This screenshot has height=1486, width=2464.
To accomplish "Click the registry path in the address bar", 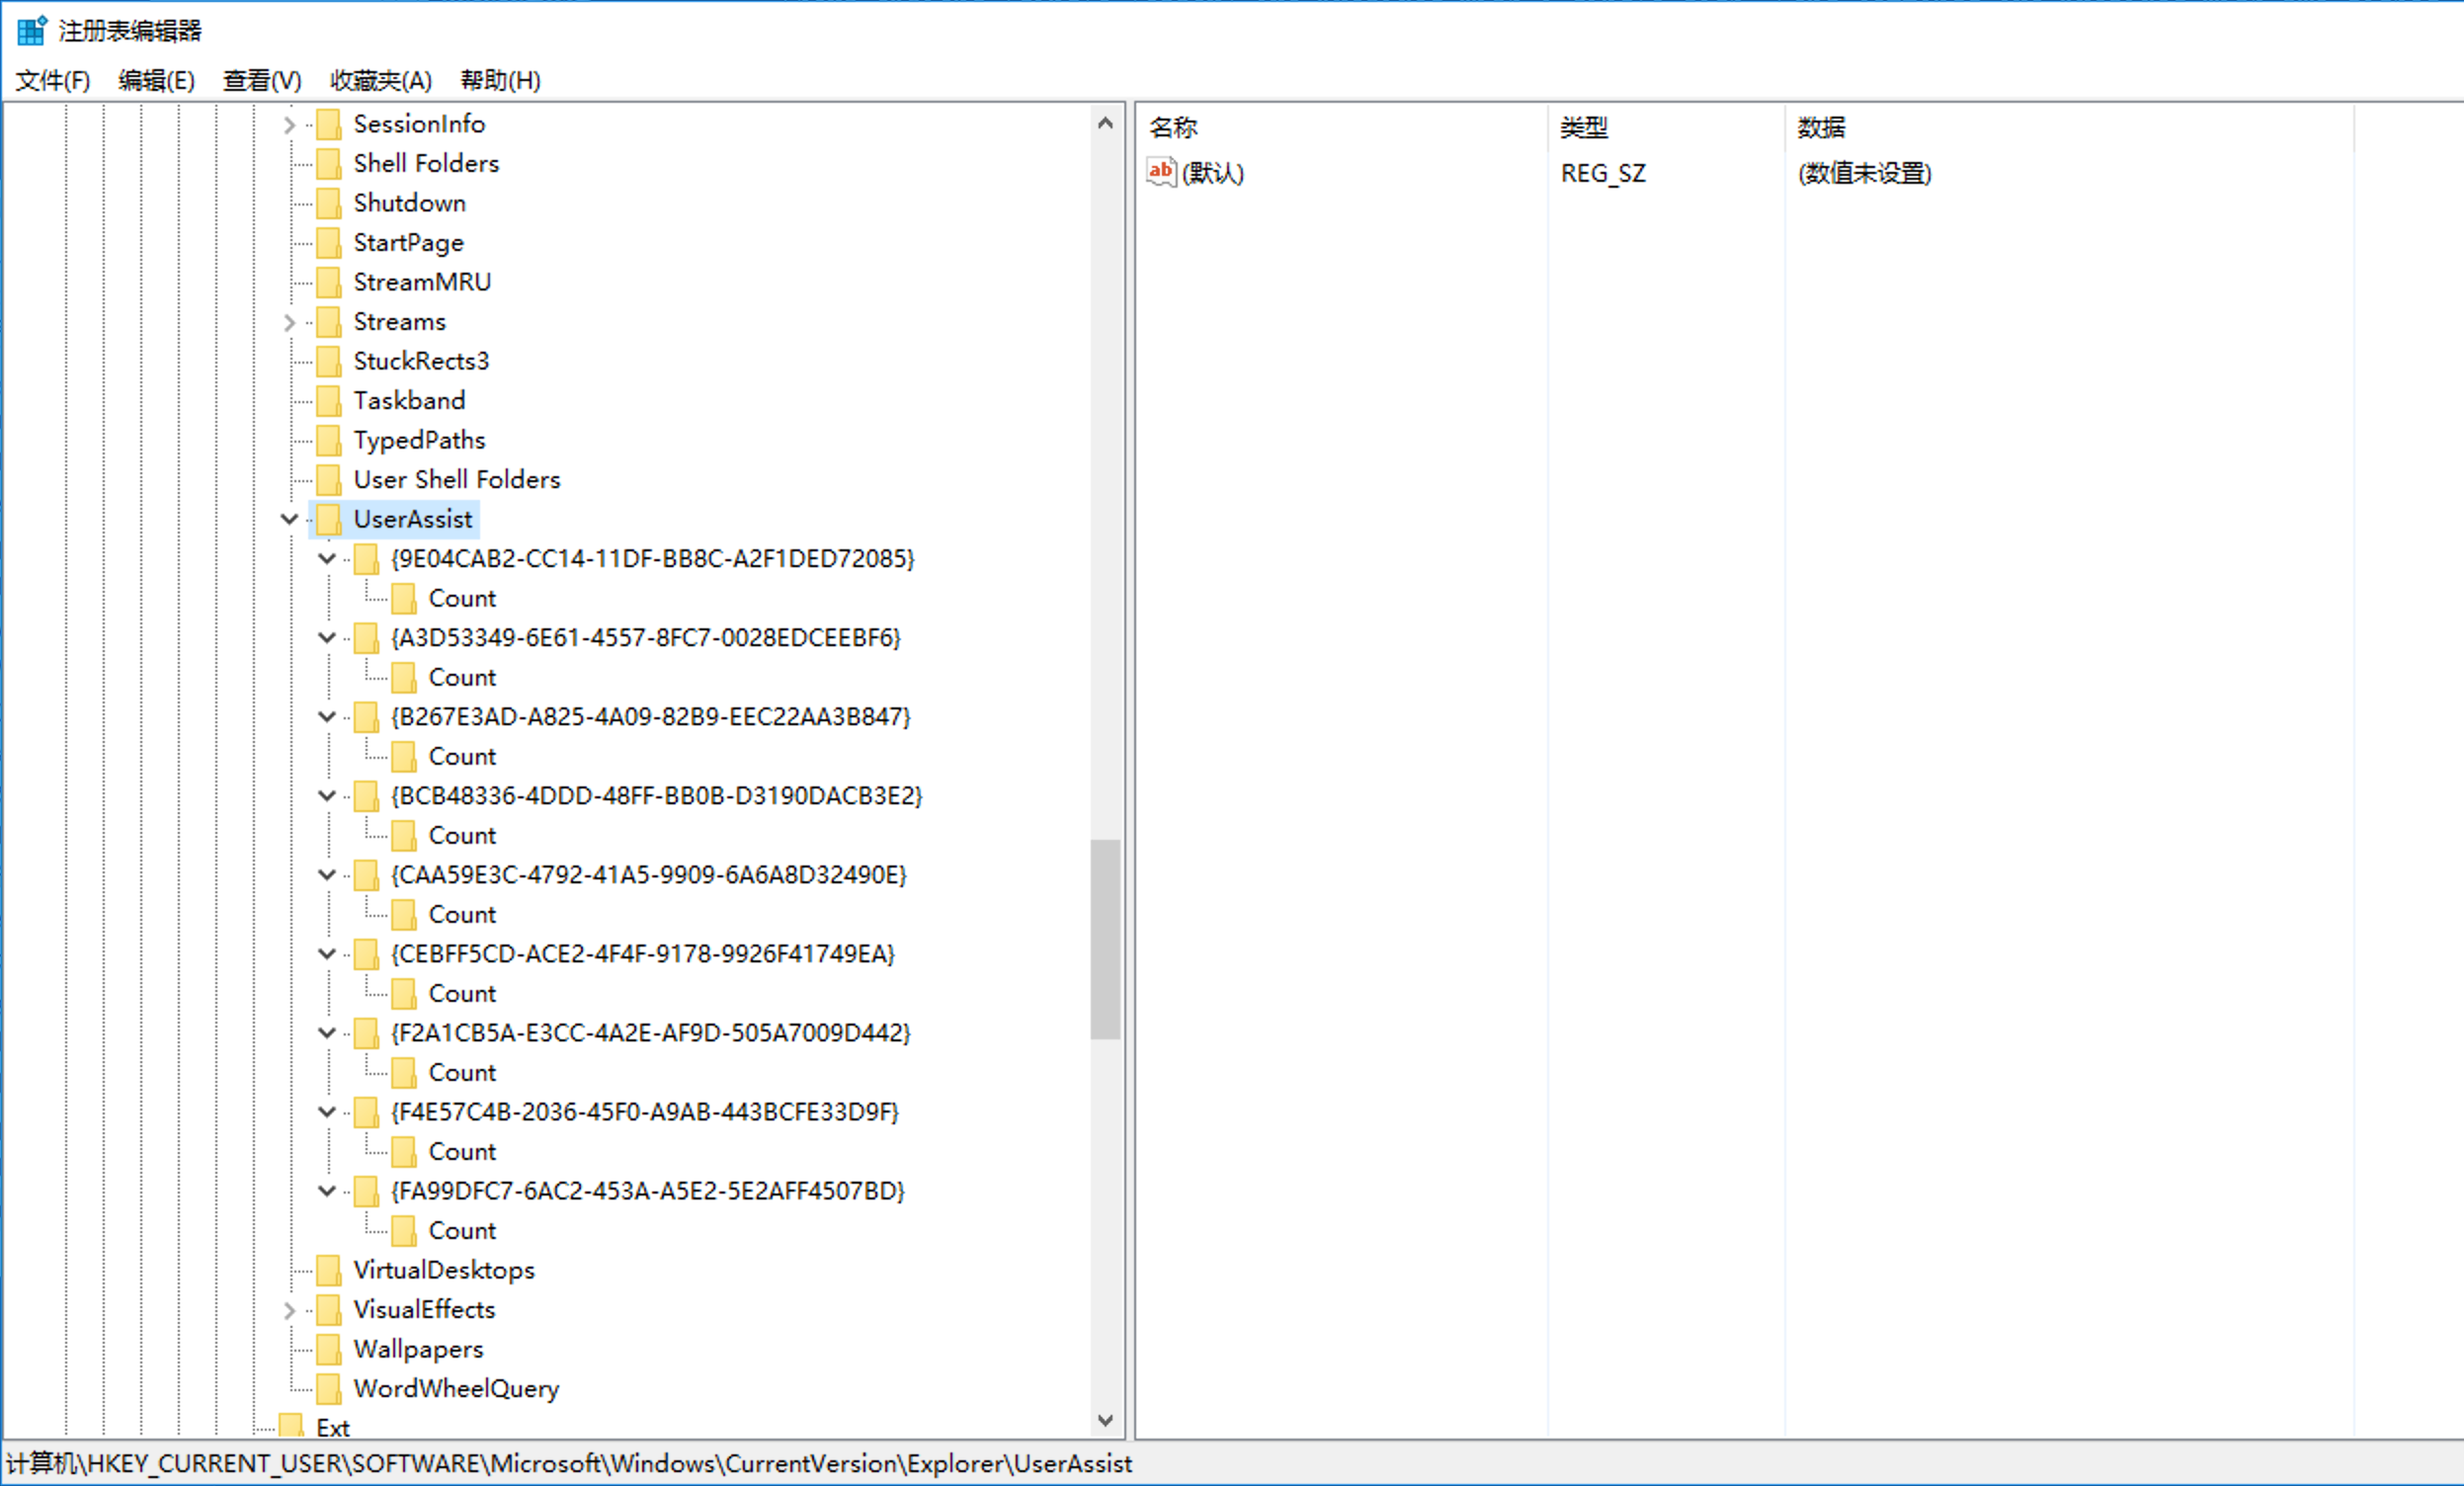I will point(570,1464).
